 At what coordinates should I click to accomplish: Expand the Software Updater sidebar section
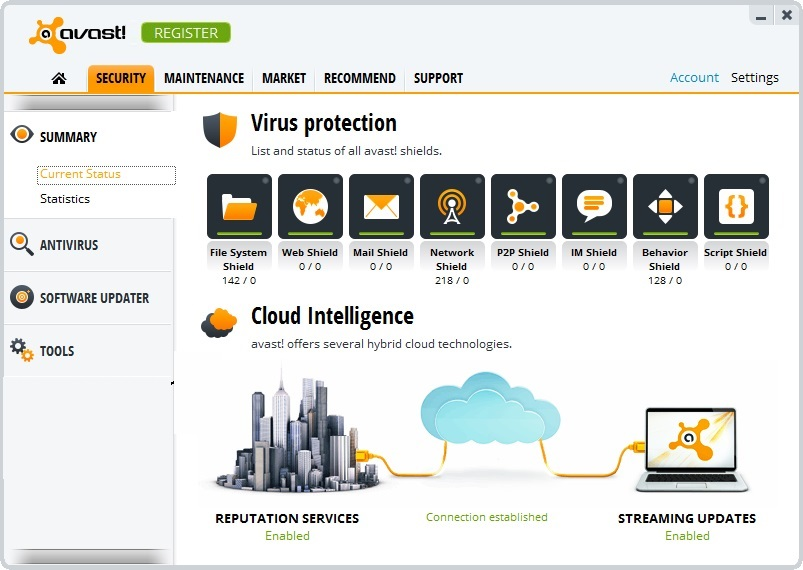[95, 298]
